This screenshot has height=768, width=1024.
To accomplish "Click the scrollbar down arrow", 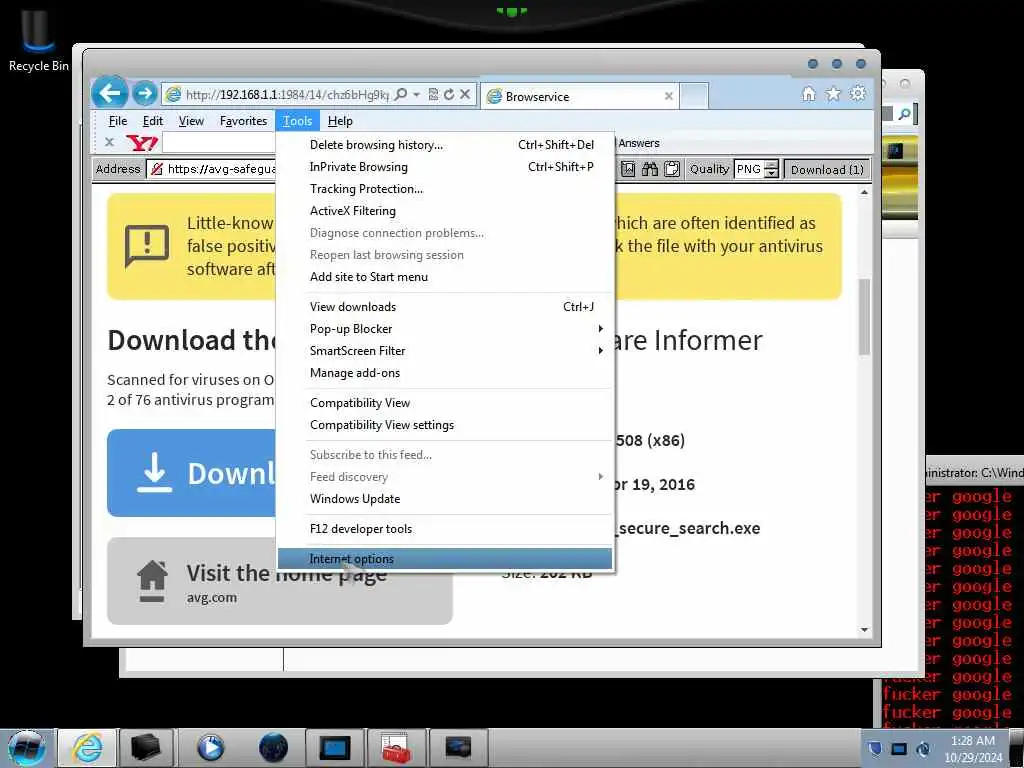I will tap(865, 630).
